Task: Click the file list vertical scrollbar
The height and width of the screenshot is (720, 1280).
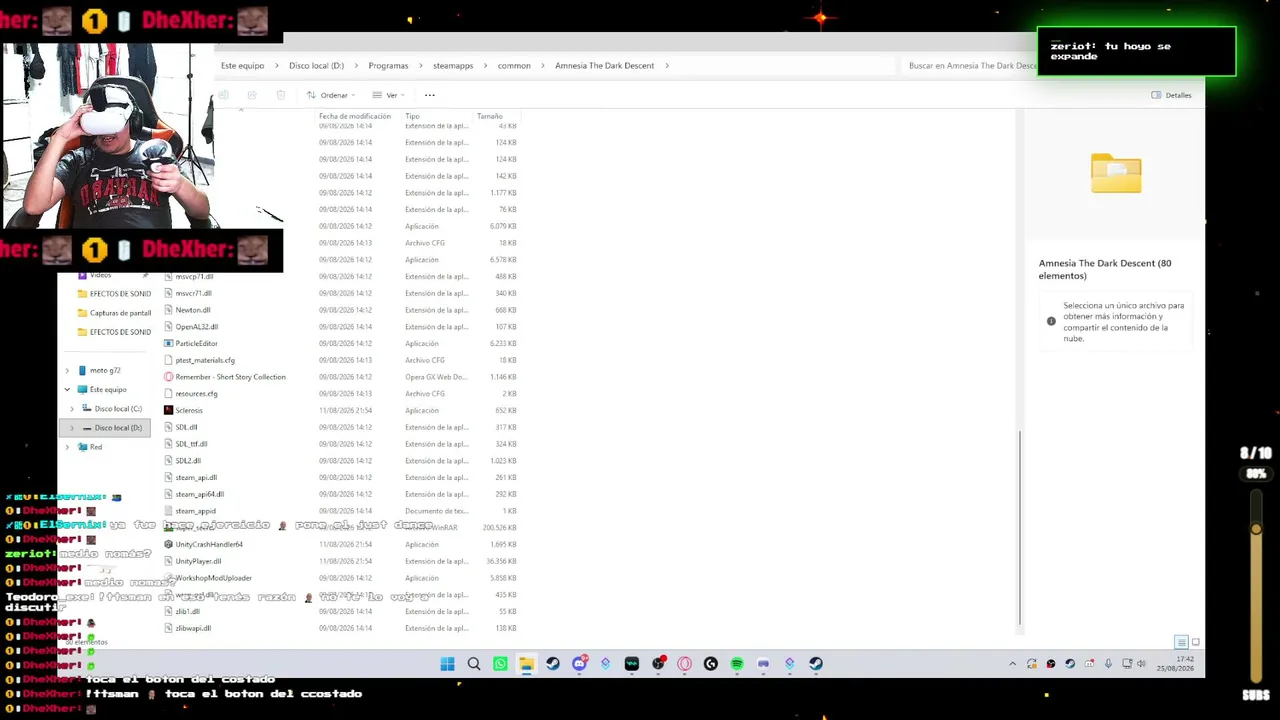Action: pyautogui.click(x=1020, y=526)
